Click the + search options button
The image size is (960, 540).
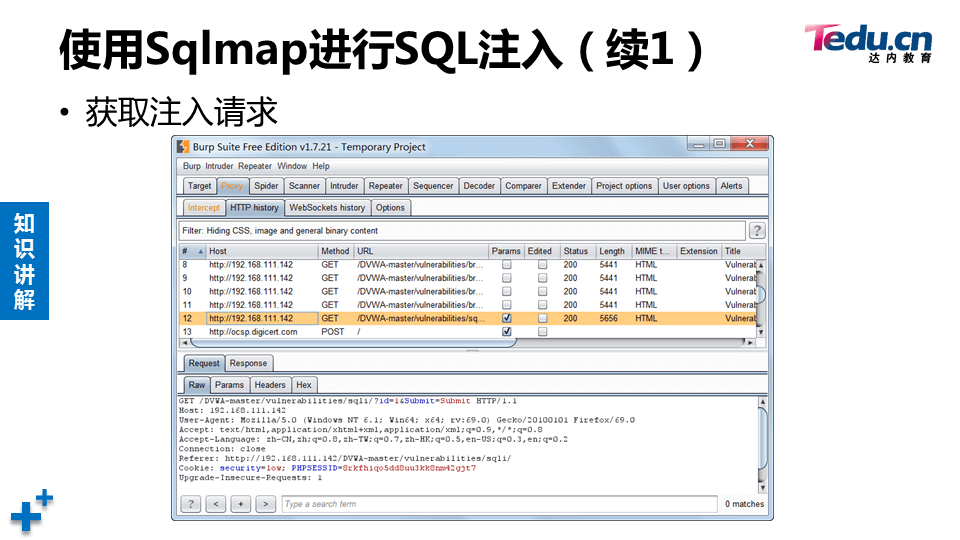[241, 504]
